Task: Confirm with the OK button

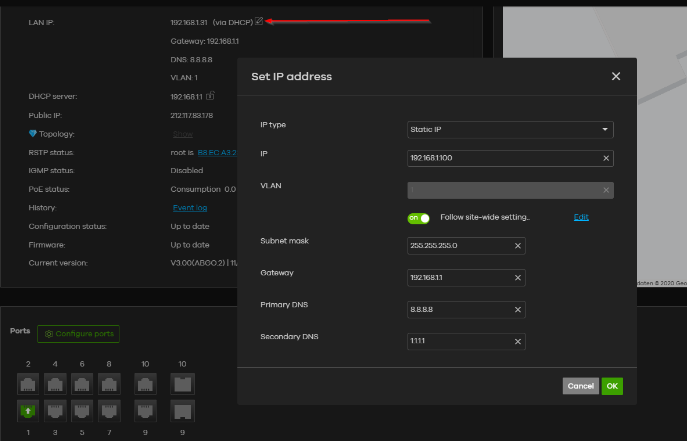Action: coord(612,386)
